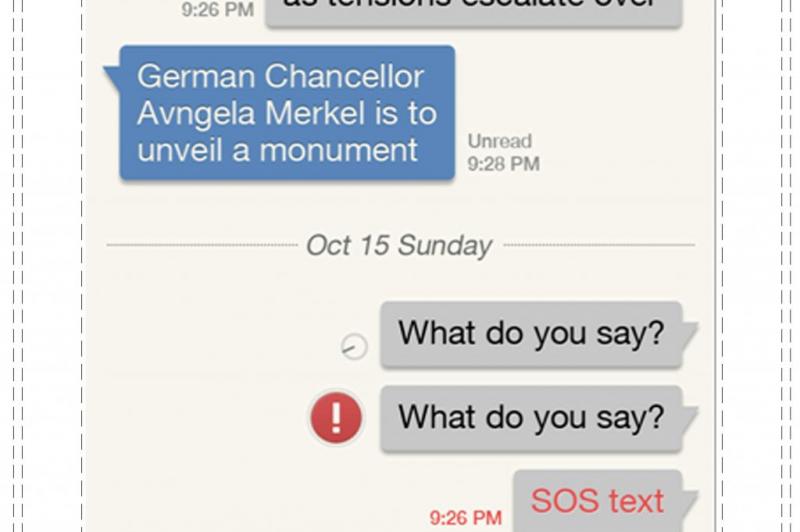Image resolution: width=800 pixels, height=532 pixels.
Task: Click the red exclamation error icon
Action: [336, 417]
